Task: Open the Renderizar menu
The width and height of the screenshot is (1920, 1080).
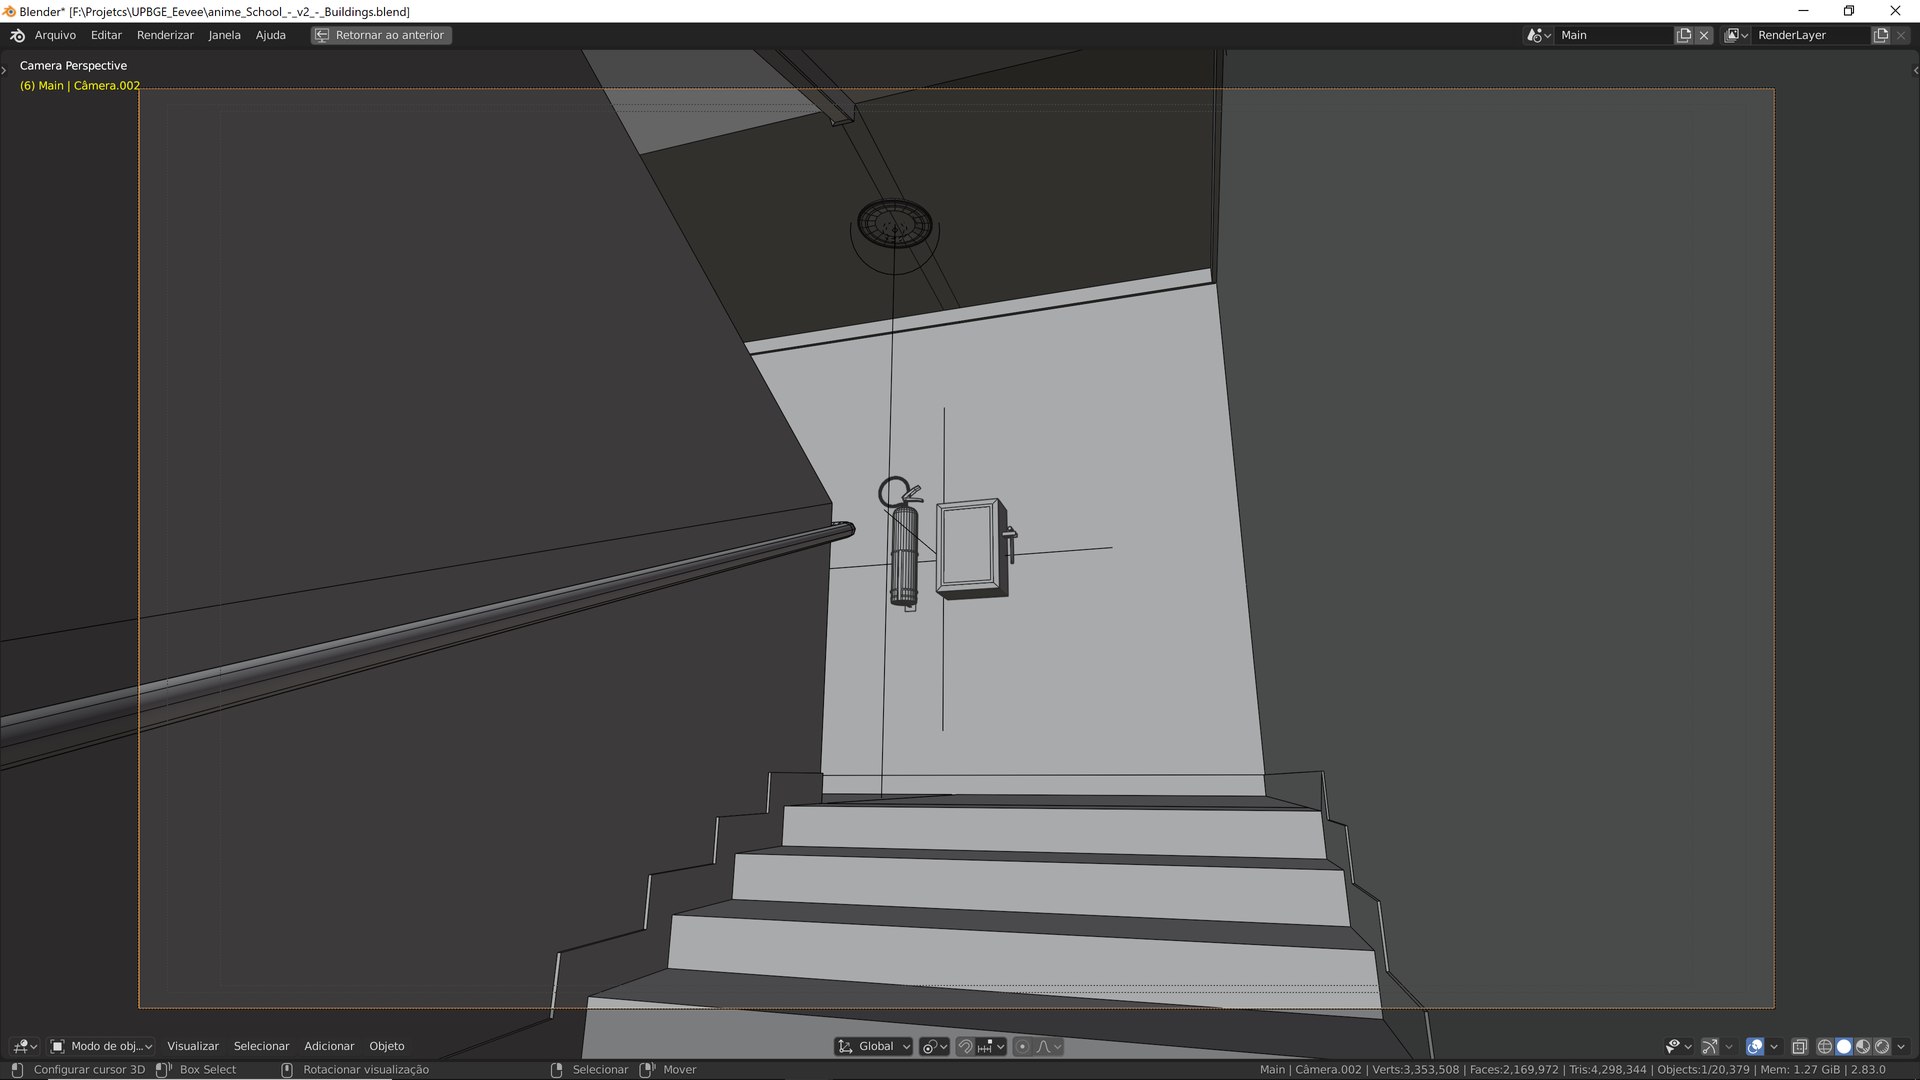Action: [165, 35]
